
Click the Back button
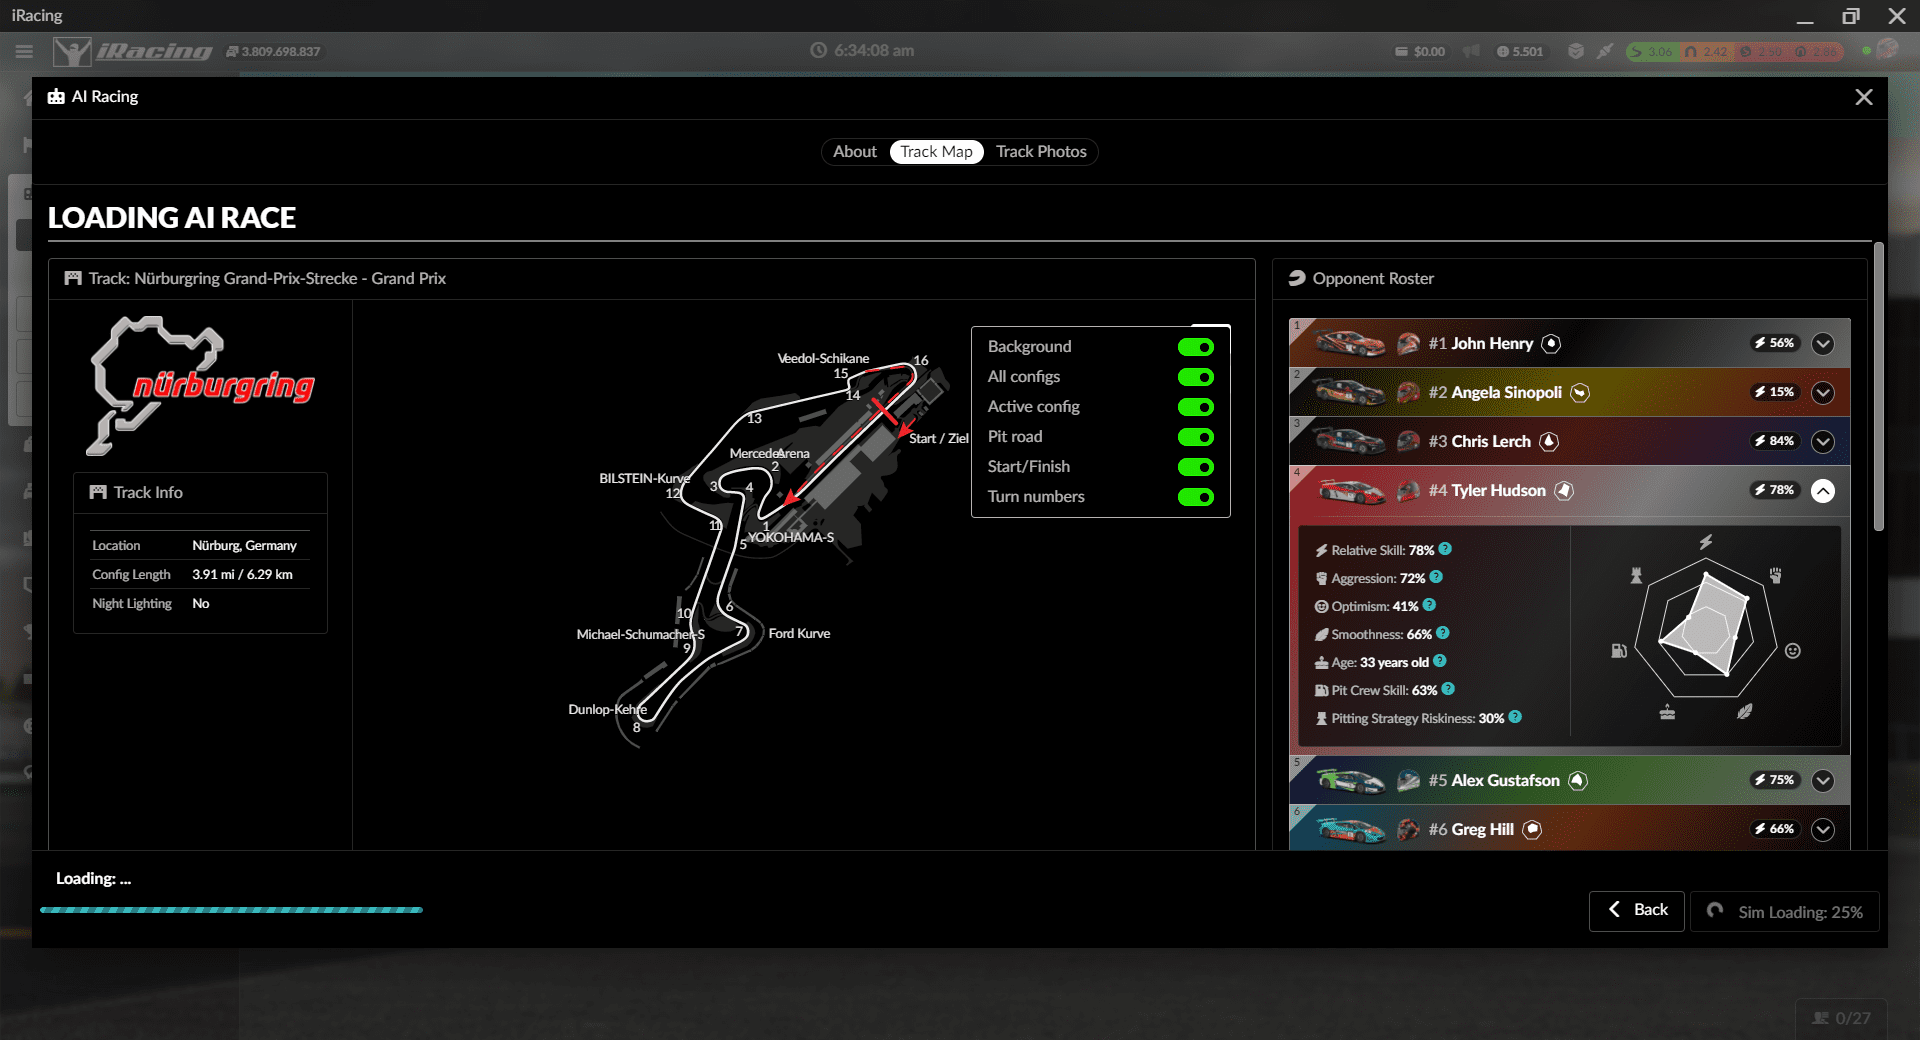(1637, 910)
